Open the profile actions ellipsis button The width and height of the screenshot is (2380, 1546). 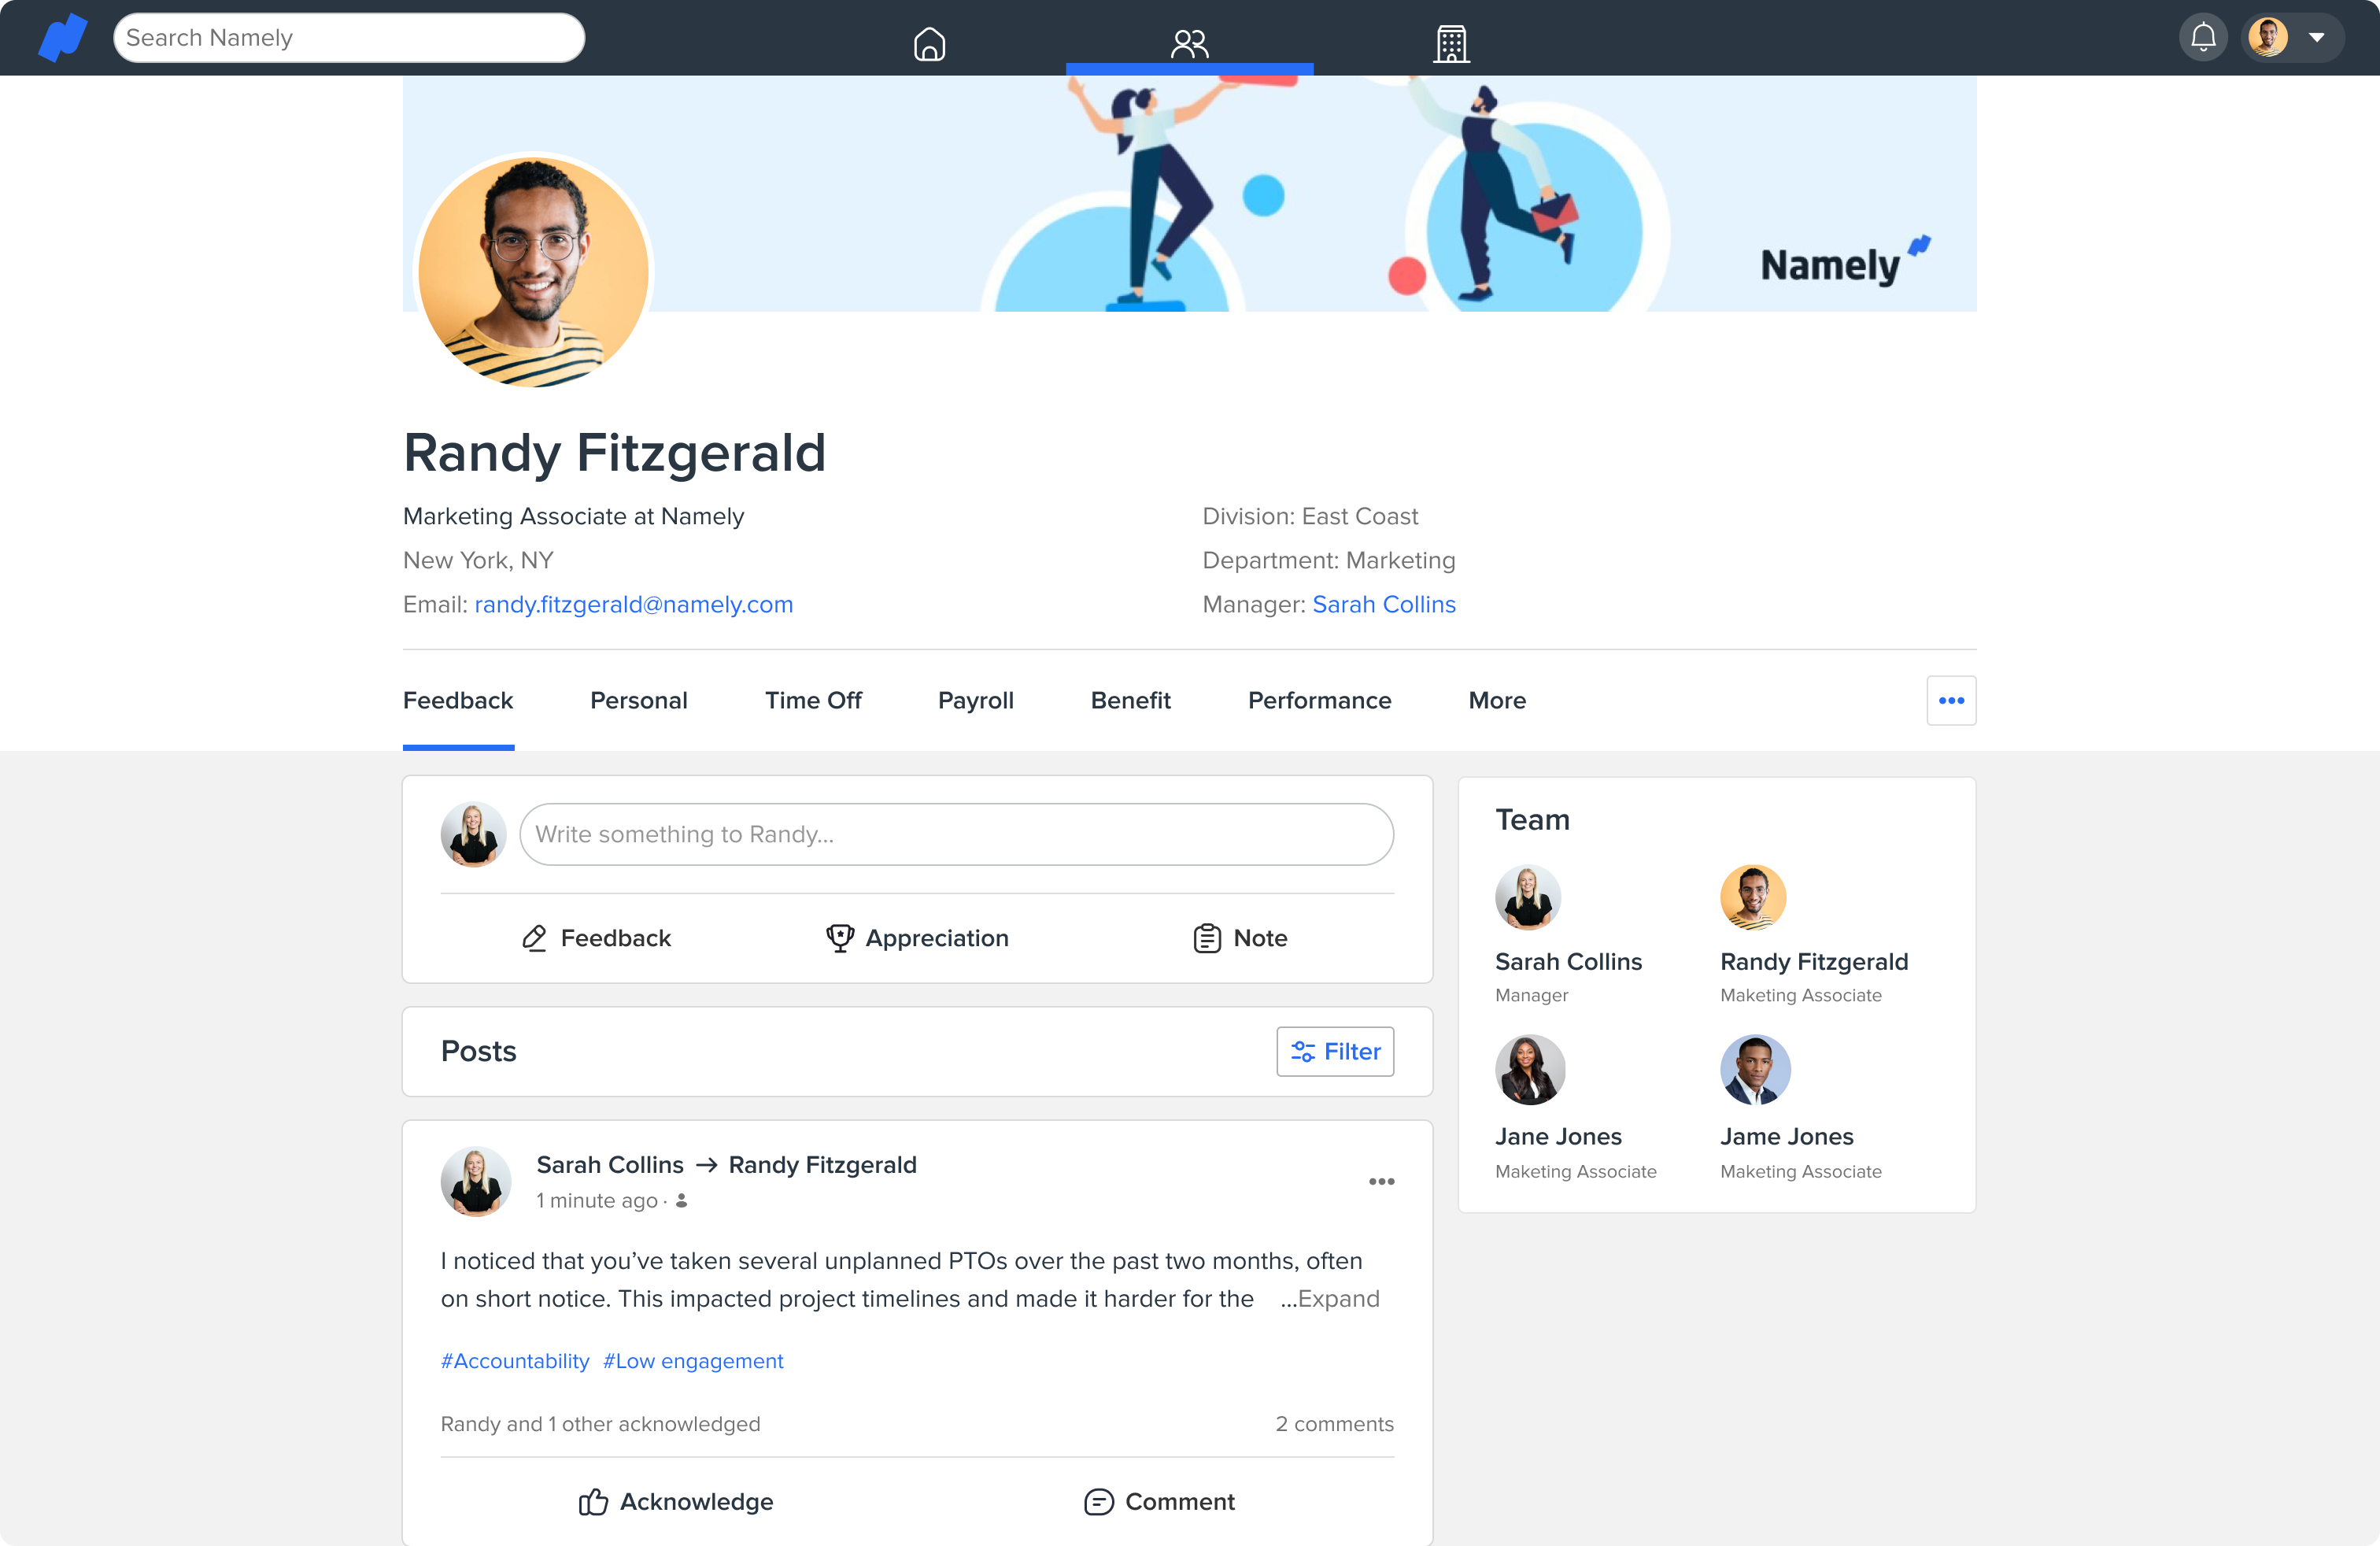[1950, 700]
